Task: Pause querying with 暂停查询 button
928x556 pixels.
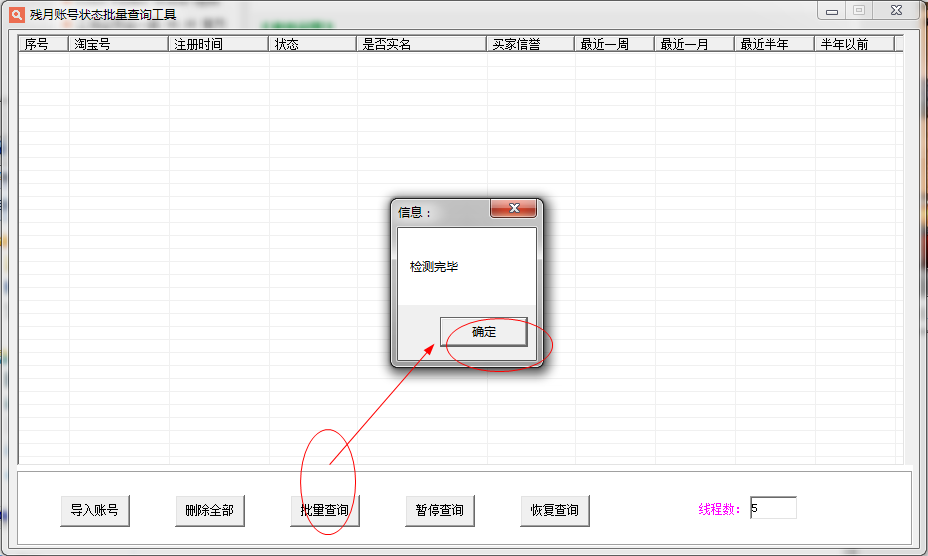Action: (439, 510)
